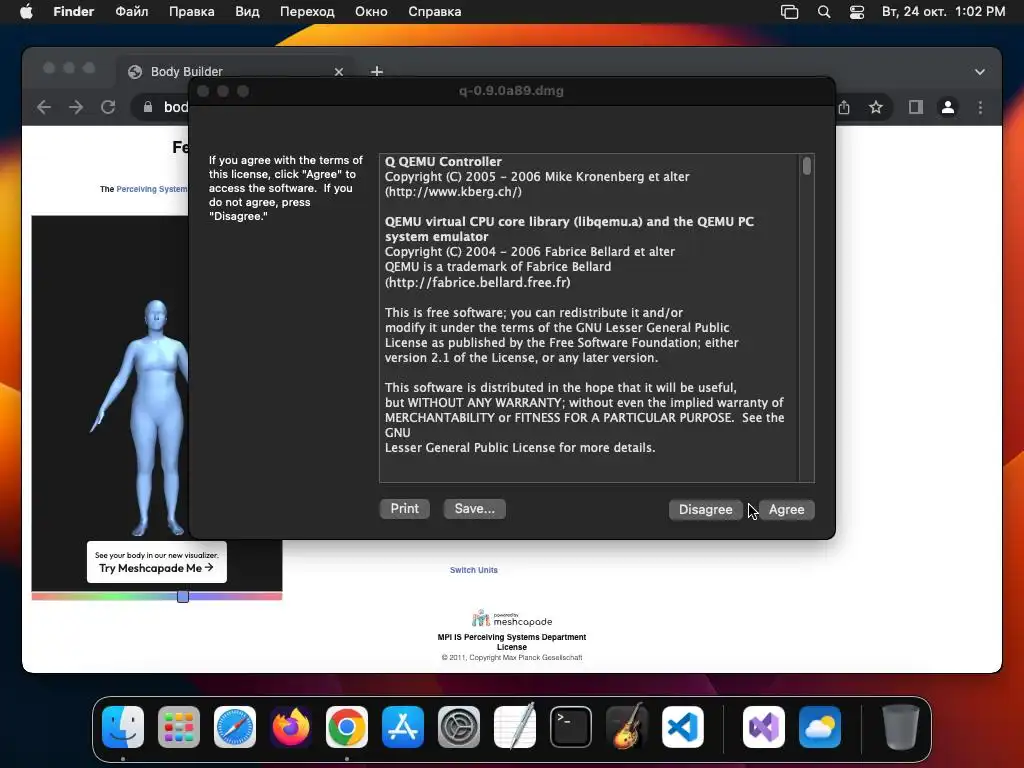
Task: Go forward in Chrome browser
Action: pos(76,107)
